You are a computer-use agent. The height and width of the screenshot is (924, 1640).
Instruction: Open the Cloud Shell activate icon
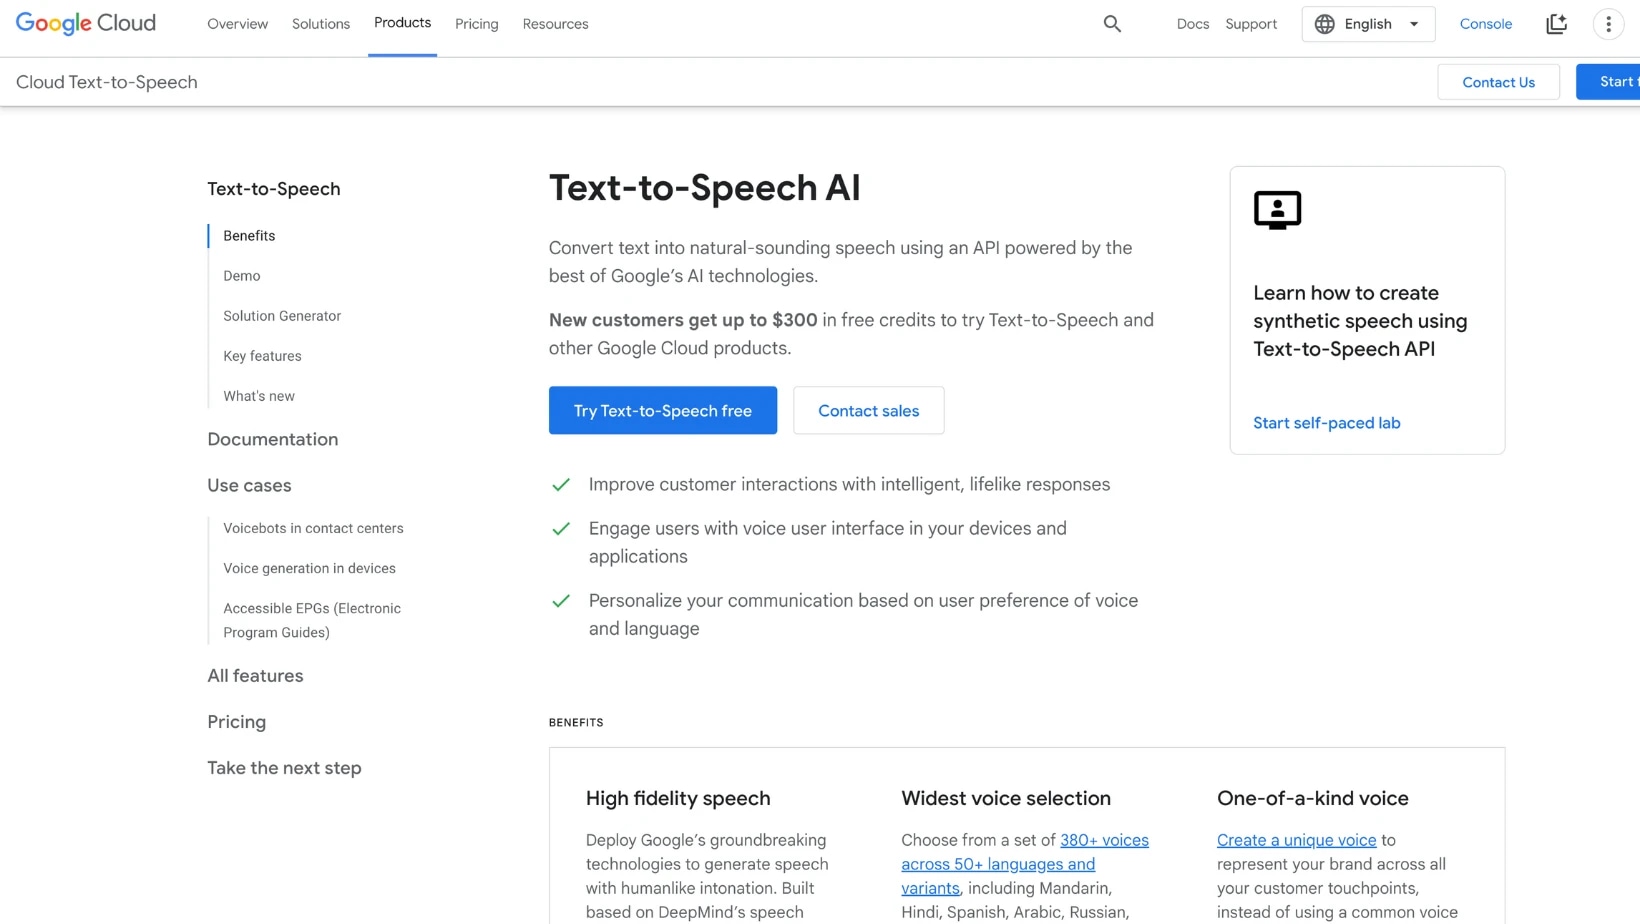tap(1557, 24)
